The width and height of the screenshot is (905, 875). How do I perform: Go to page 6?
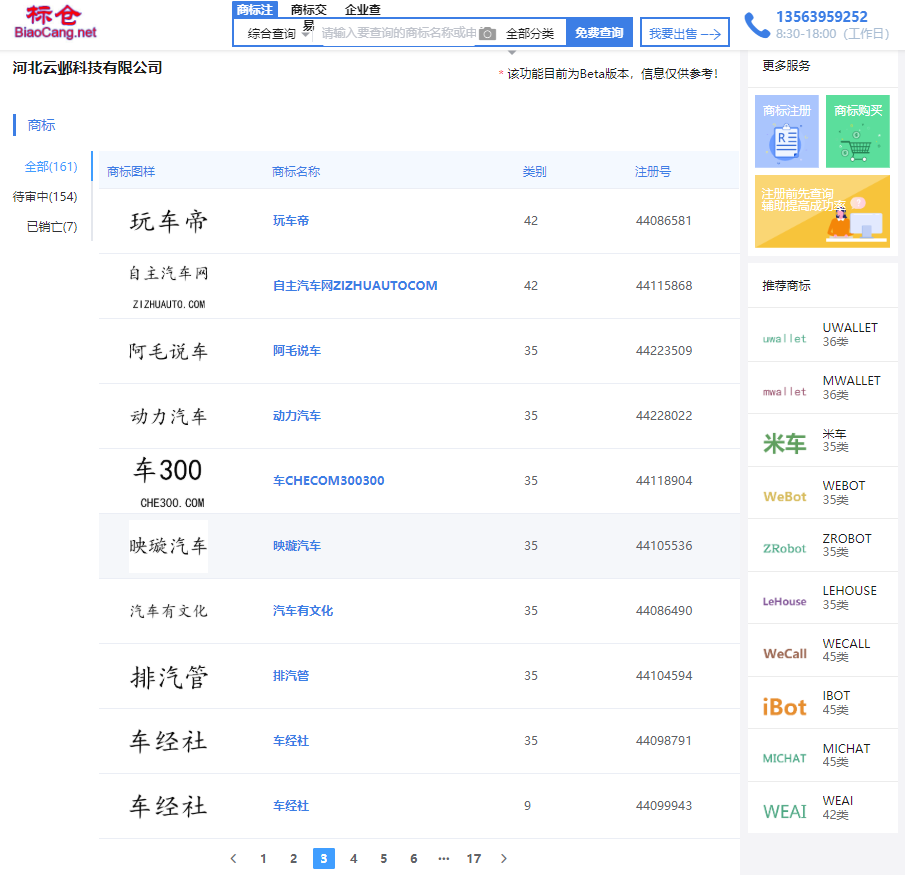coord(414,858)
